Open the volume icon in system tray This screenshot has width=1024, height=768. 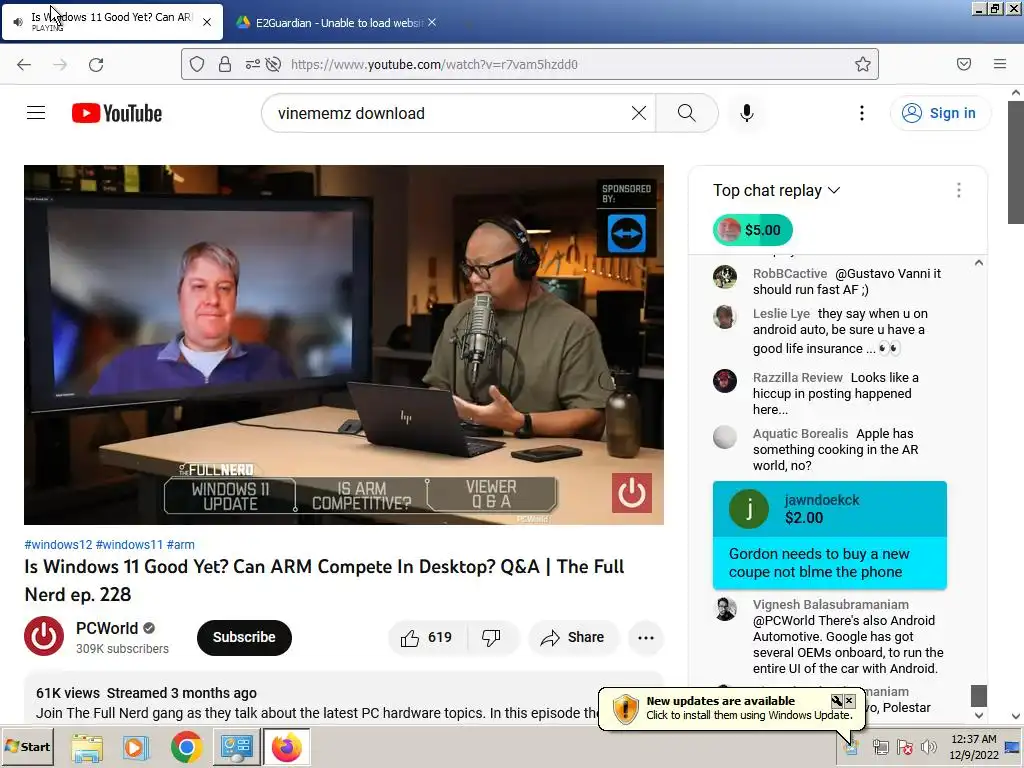coord(928,747)
